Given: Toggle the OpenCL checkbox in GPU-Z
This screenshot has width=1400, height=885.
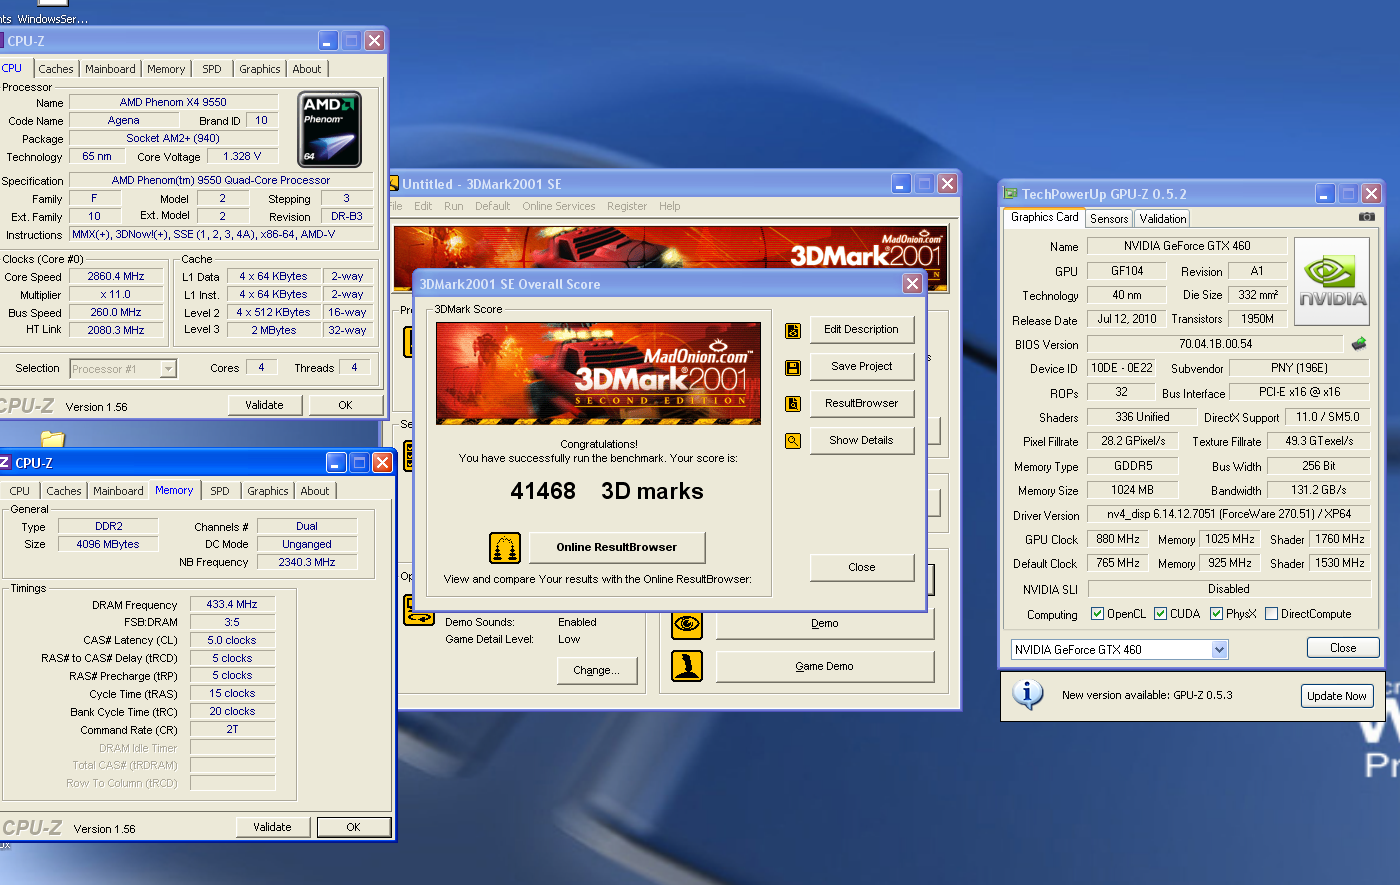Looking at the screenshot, I should coord(1097,614).
